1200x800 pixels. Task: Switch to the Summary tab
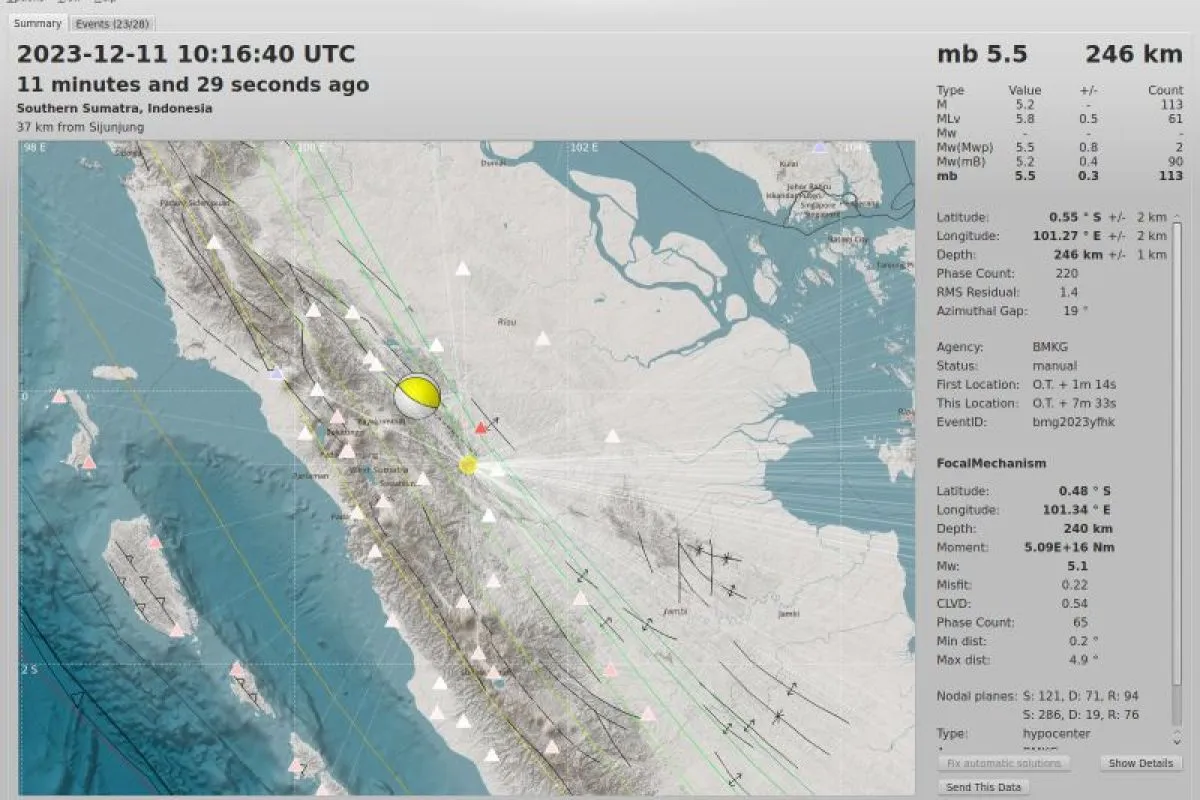pos(37,23)
